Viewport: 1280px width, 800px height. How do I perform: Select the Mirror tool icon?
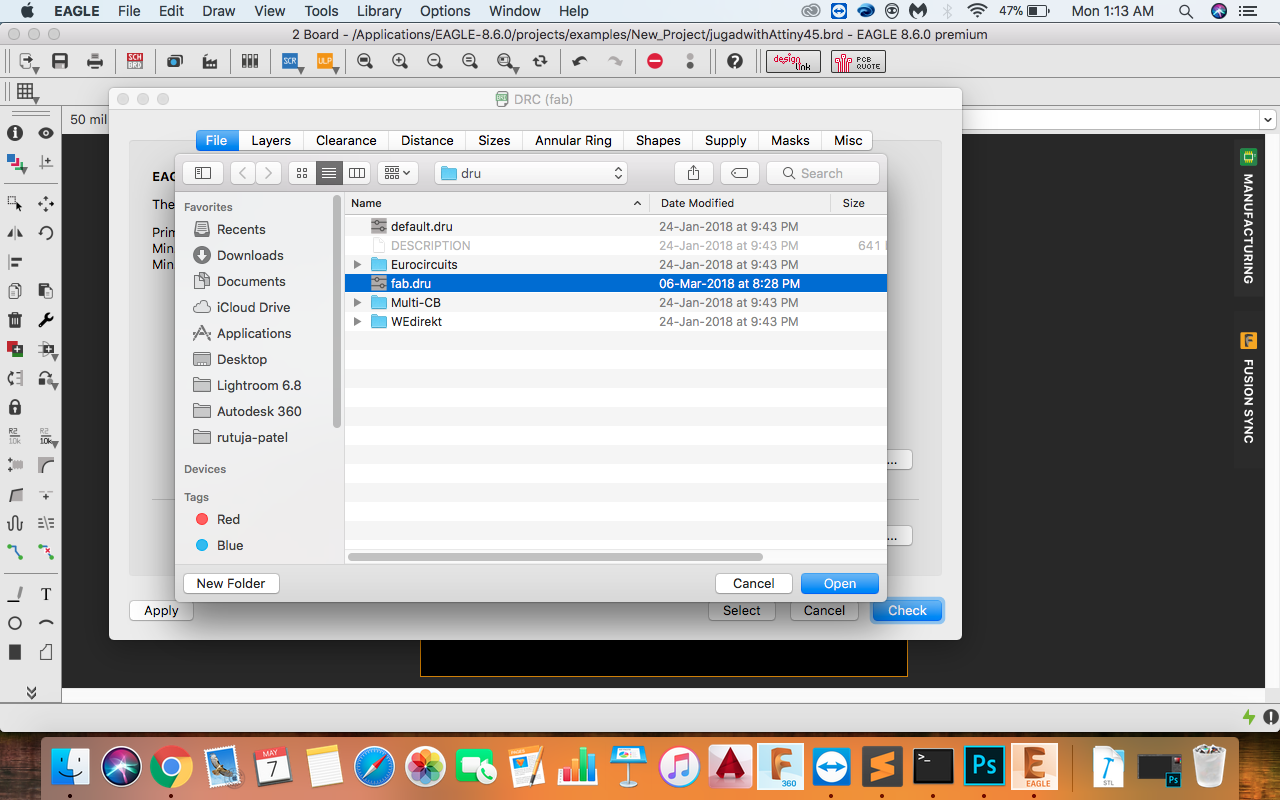(x=15, y=233)
